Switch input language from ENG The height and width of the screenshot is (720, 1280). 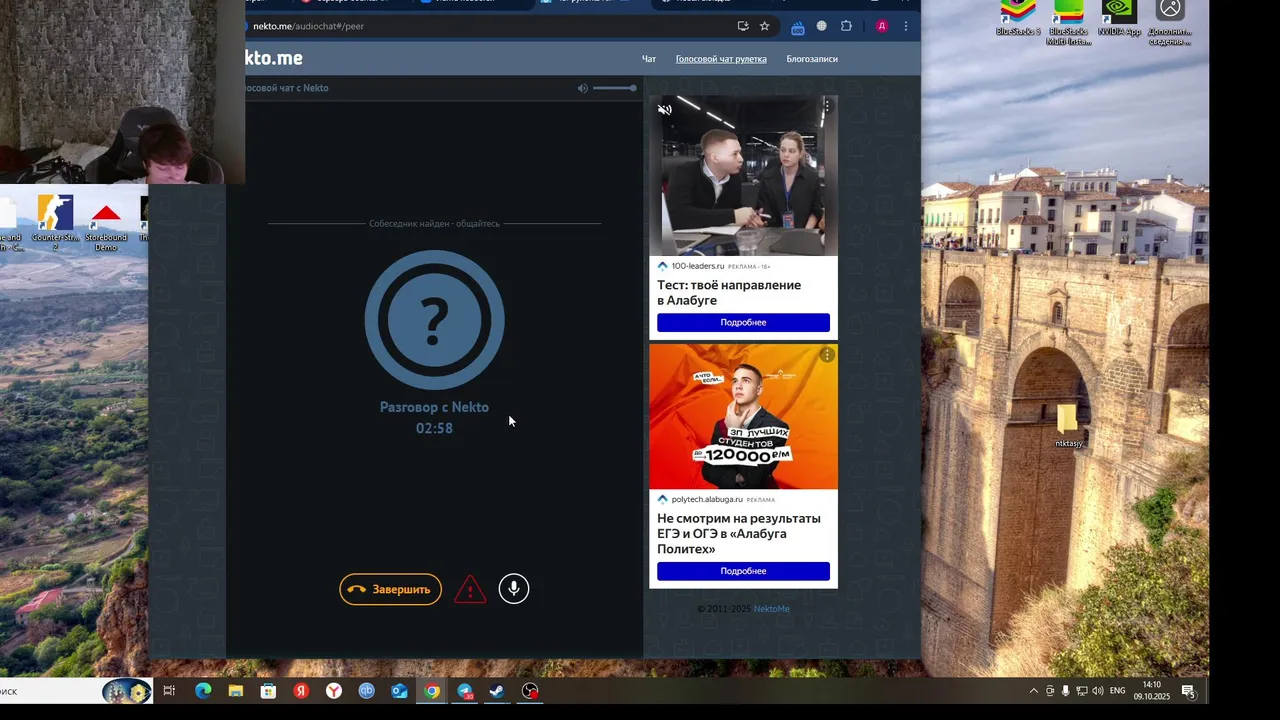[x=1118, y=691]
